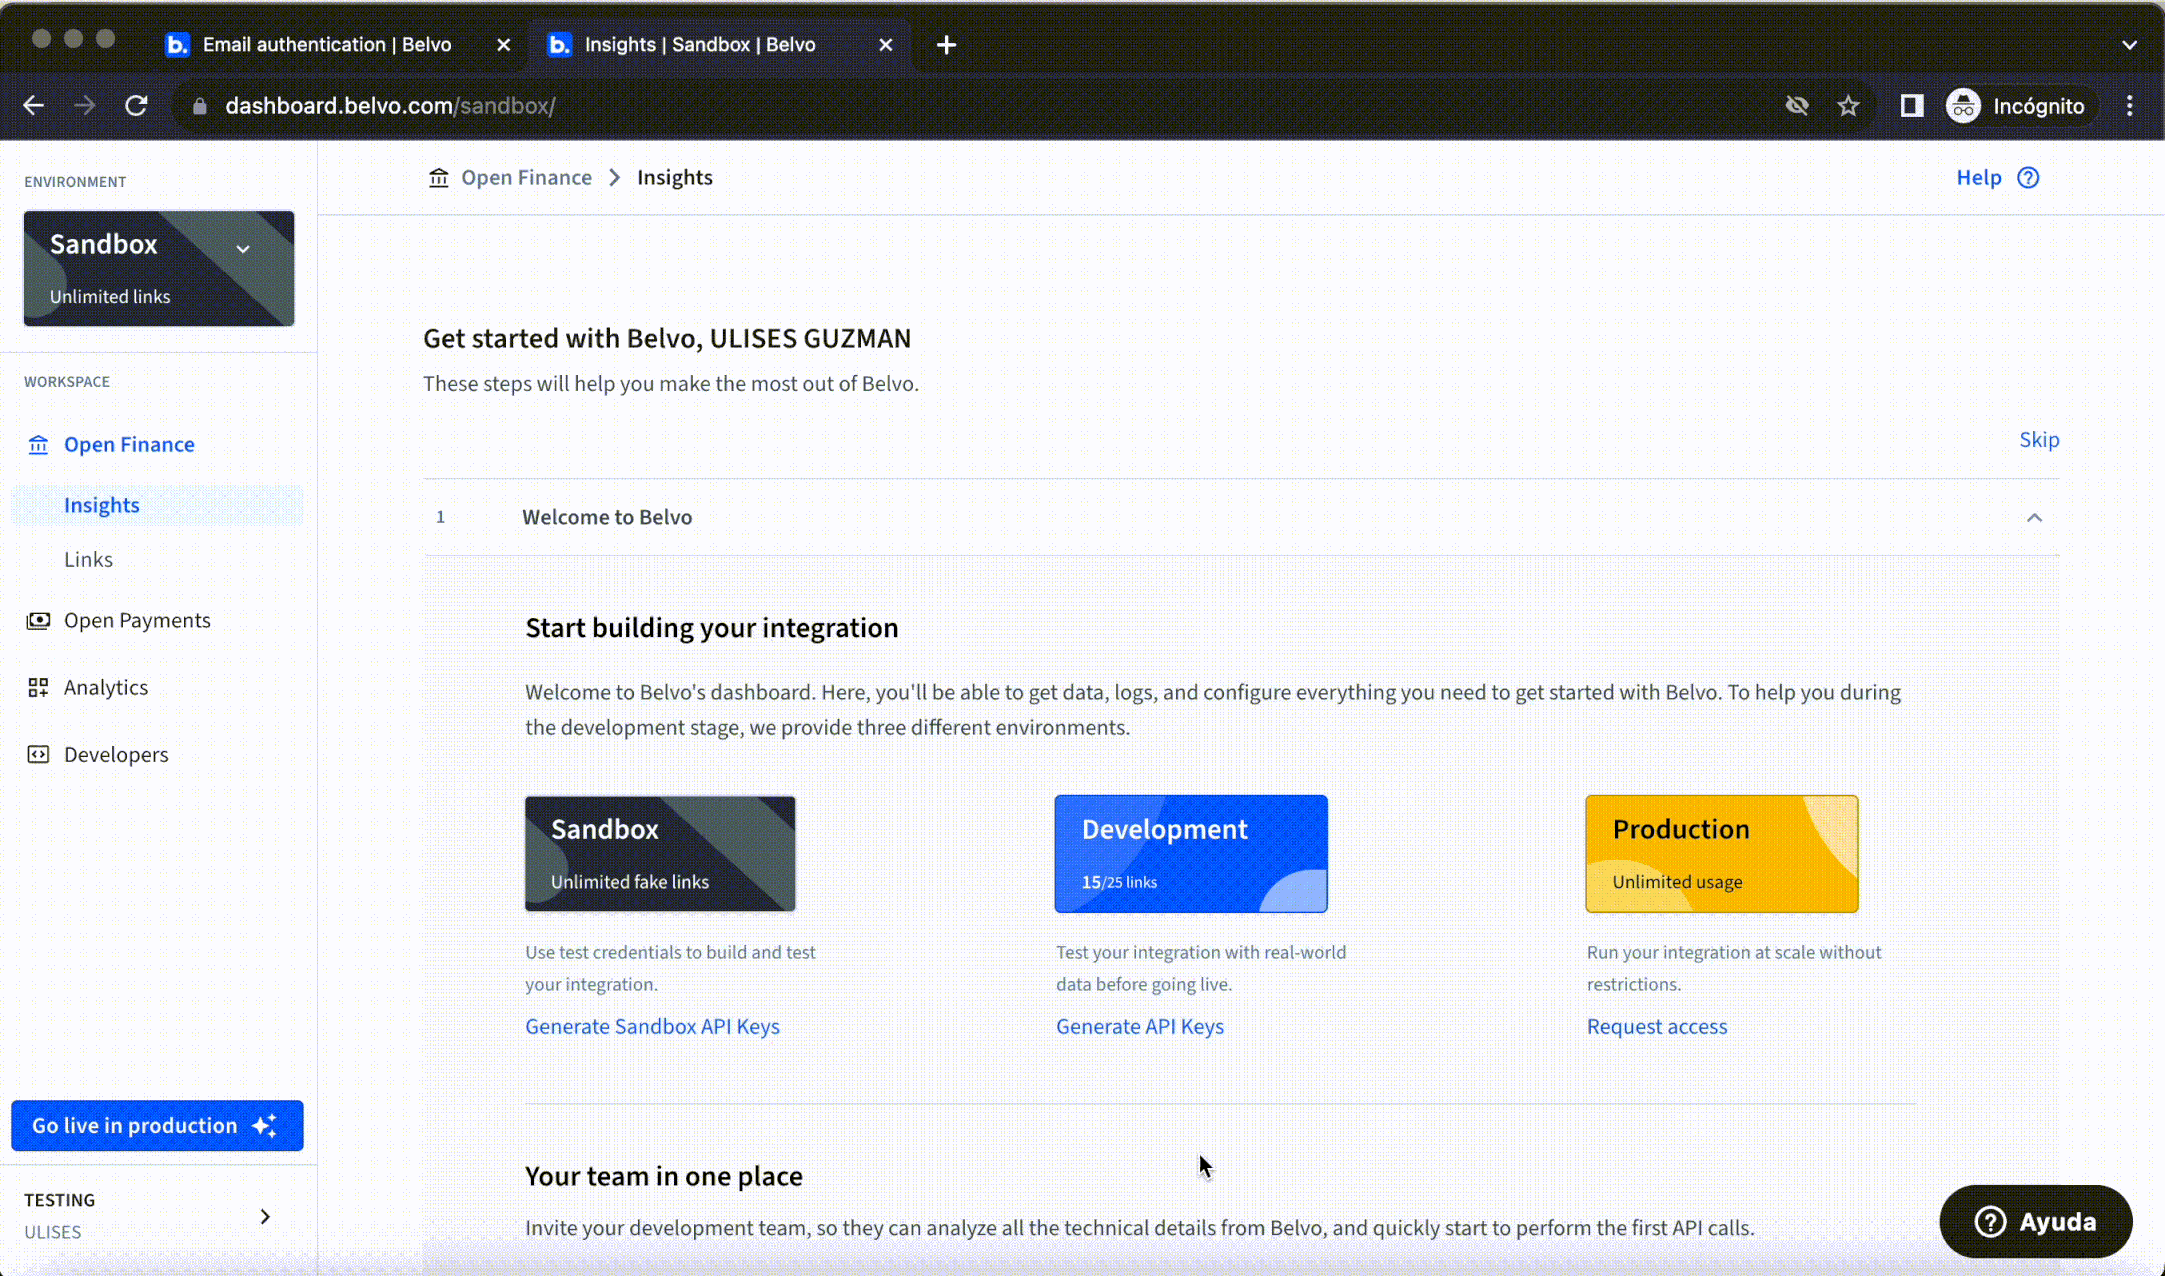2165x1276 pixels.
Task: Click Open Finance breadcrumb link
Action: tap(526, 178)
